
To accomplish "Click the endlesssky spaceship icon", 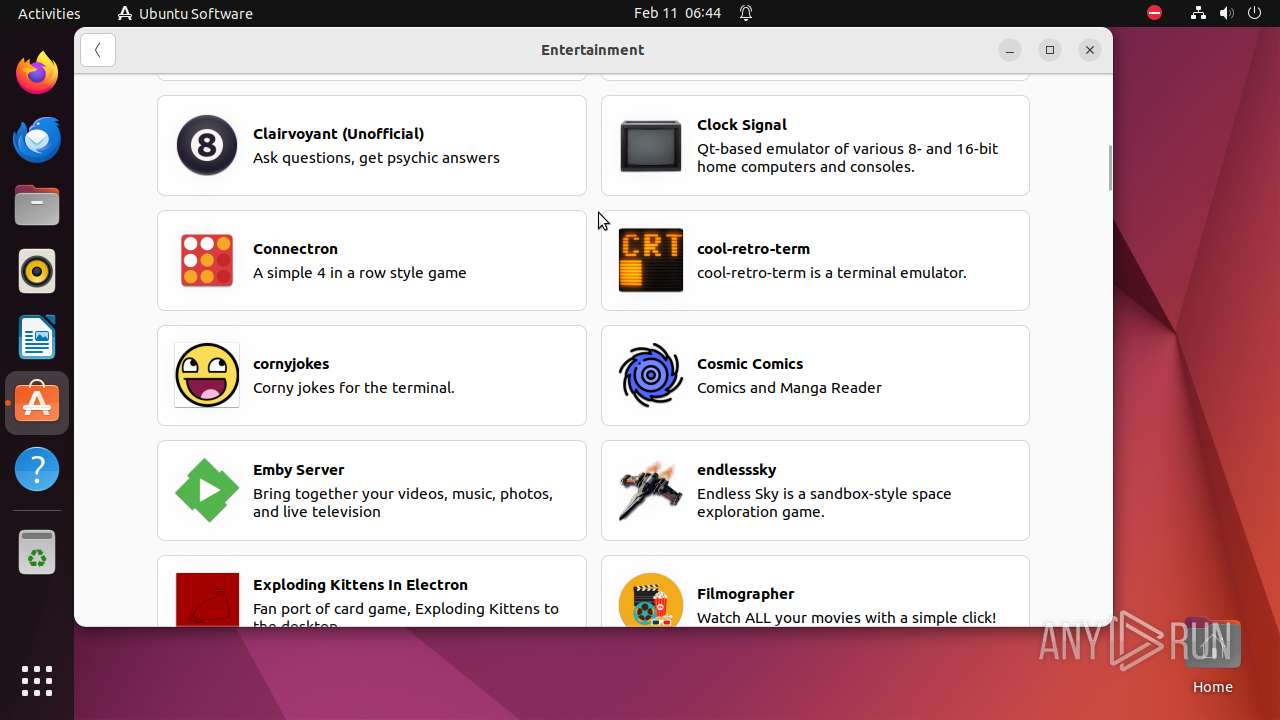I will [651, 490].
